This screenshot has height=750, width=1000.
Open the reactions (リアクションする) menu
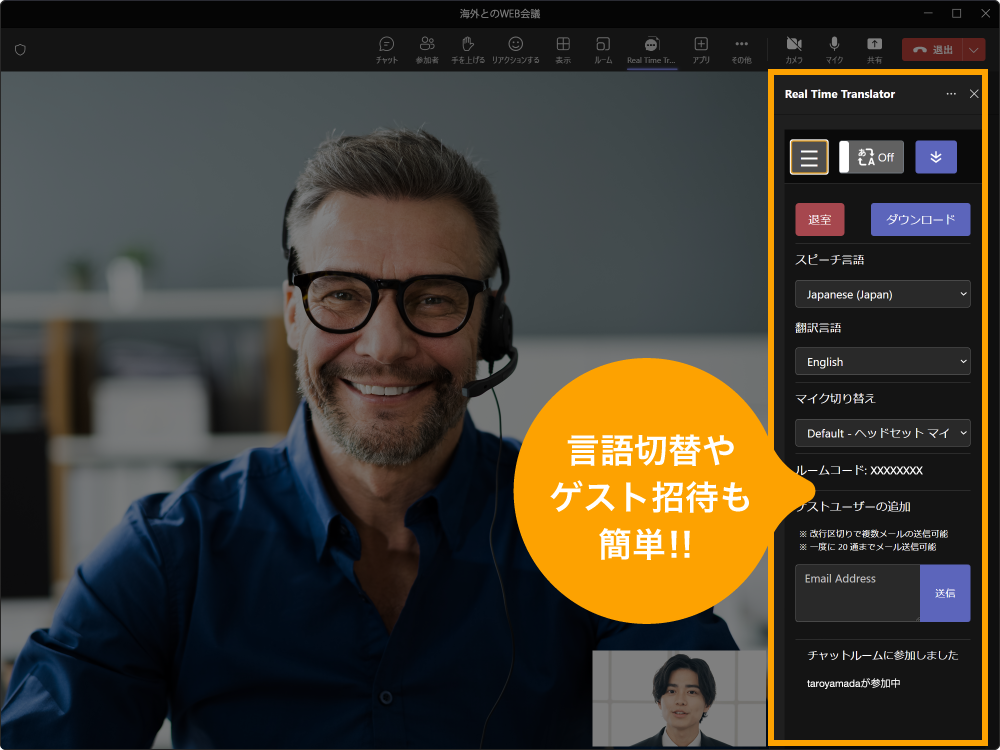(515, 50)
